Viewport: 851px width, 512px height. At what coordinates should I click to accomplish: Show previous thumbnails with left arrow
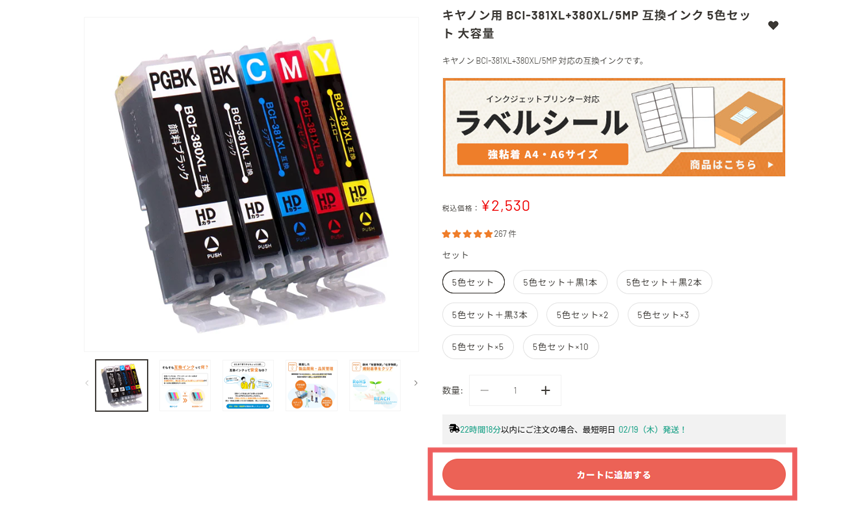coord(87,383)
